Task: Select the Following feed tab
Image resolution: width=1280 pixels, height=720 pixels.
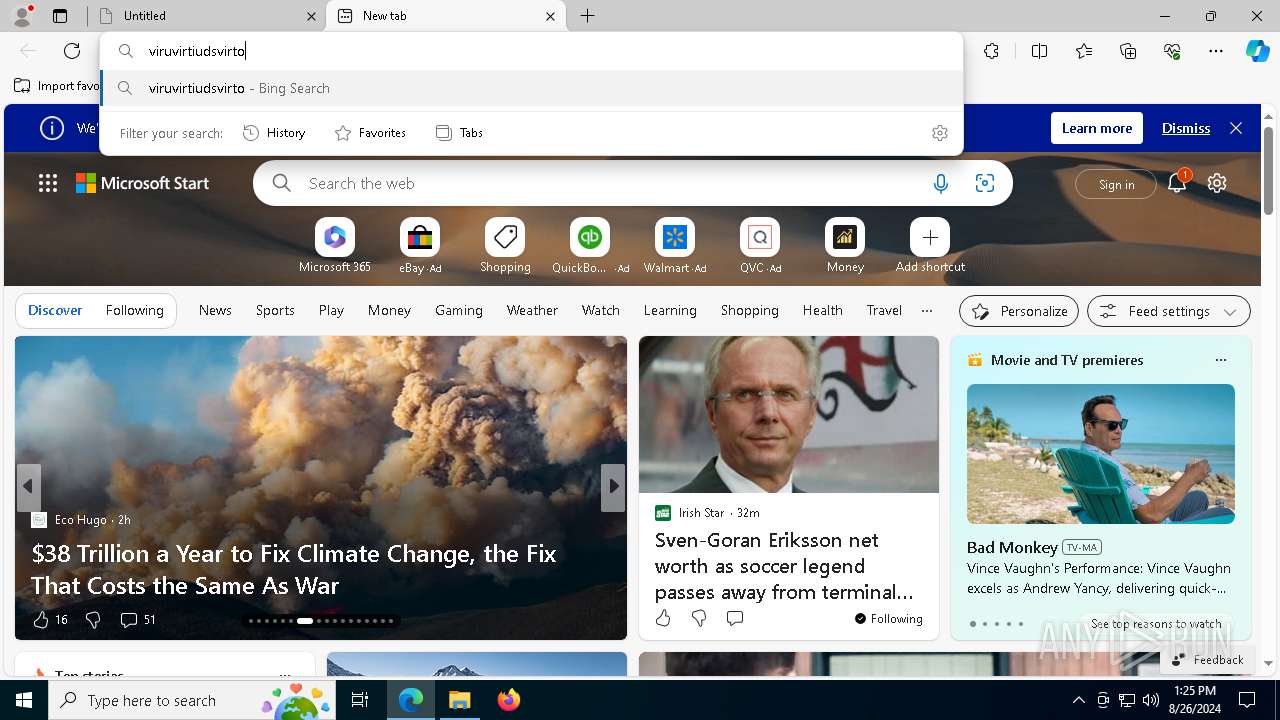Action: [134, 310]
